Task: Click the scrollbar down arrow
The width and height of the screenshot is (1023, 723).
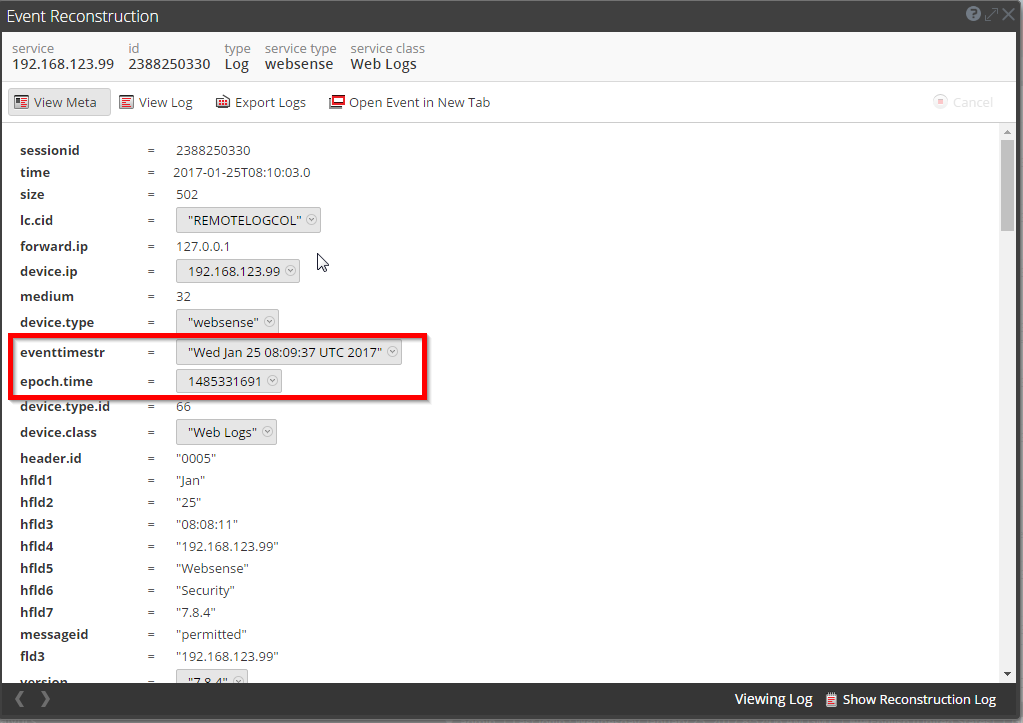Action: (x=1007, y=674)
